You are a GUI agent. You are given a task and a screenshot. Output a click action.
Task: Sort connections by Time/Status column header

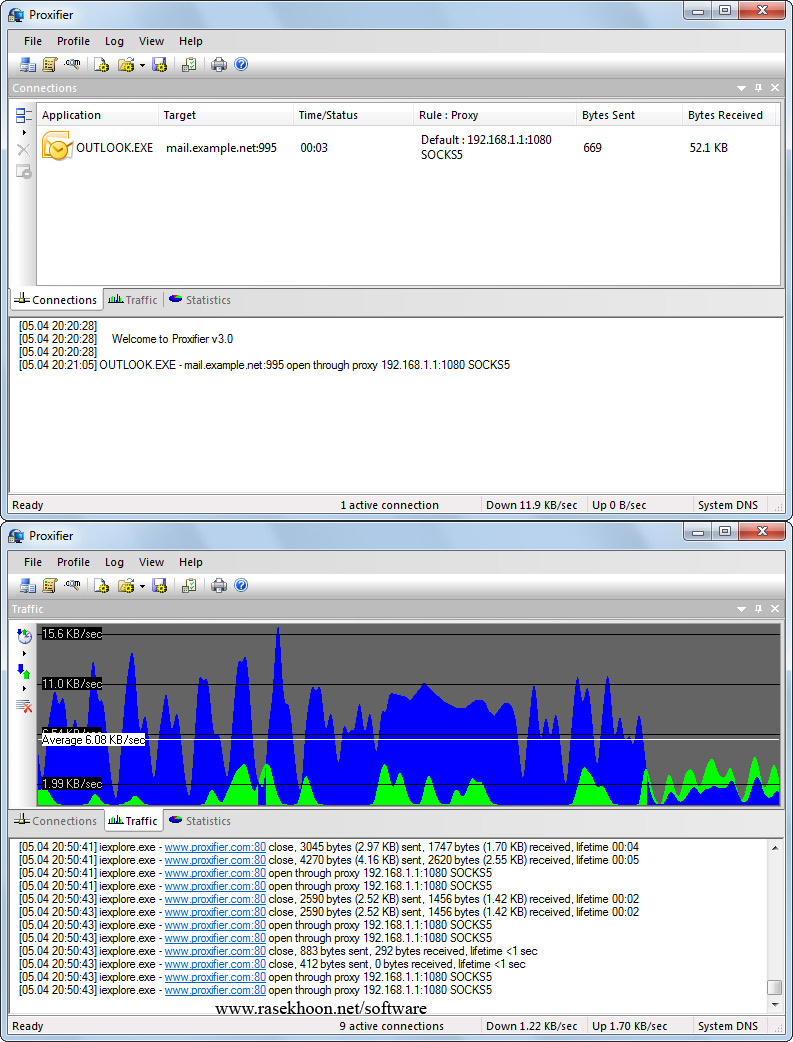(353, 115)
